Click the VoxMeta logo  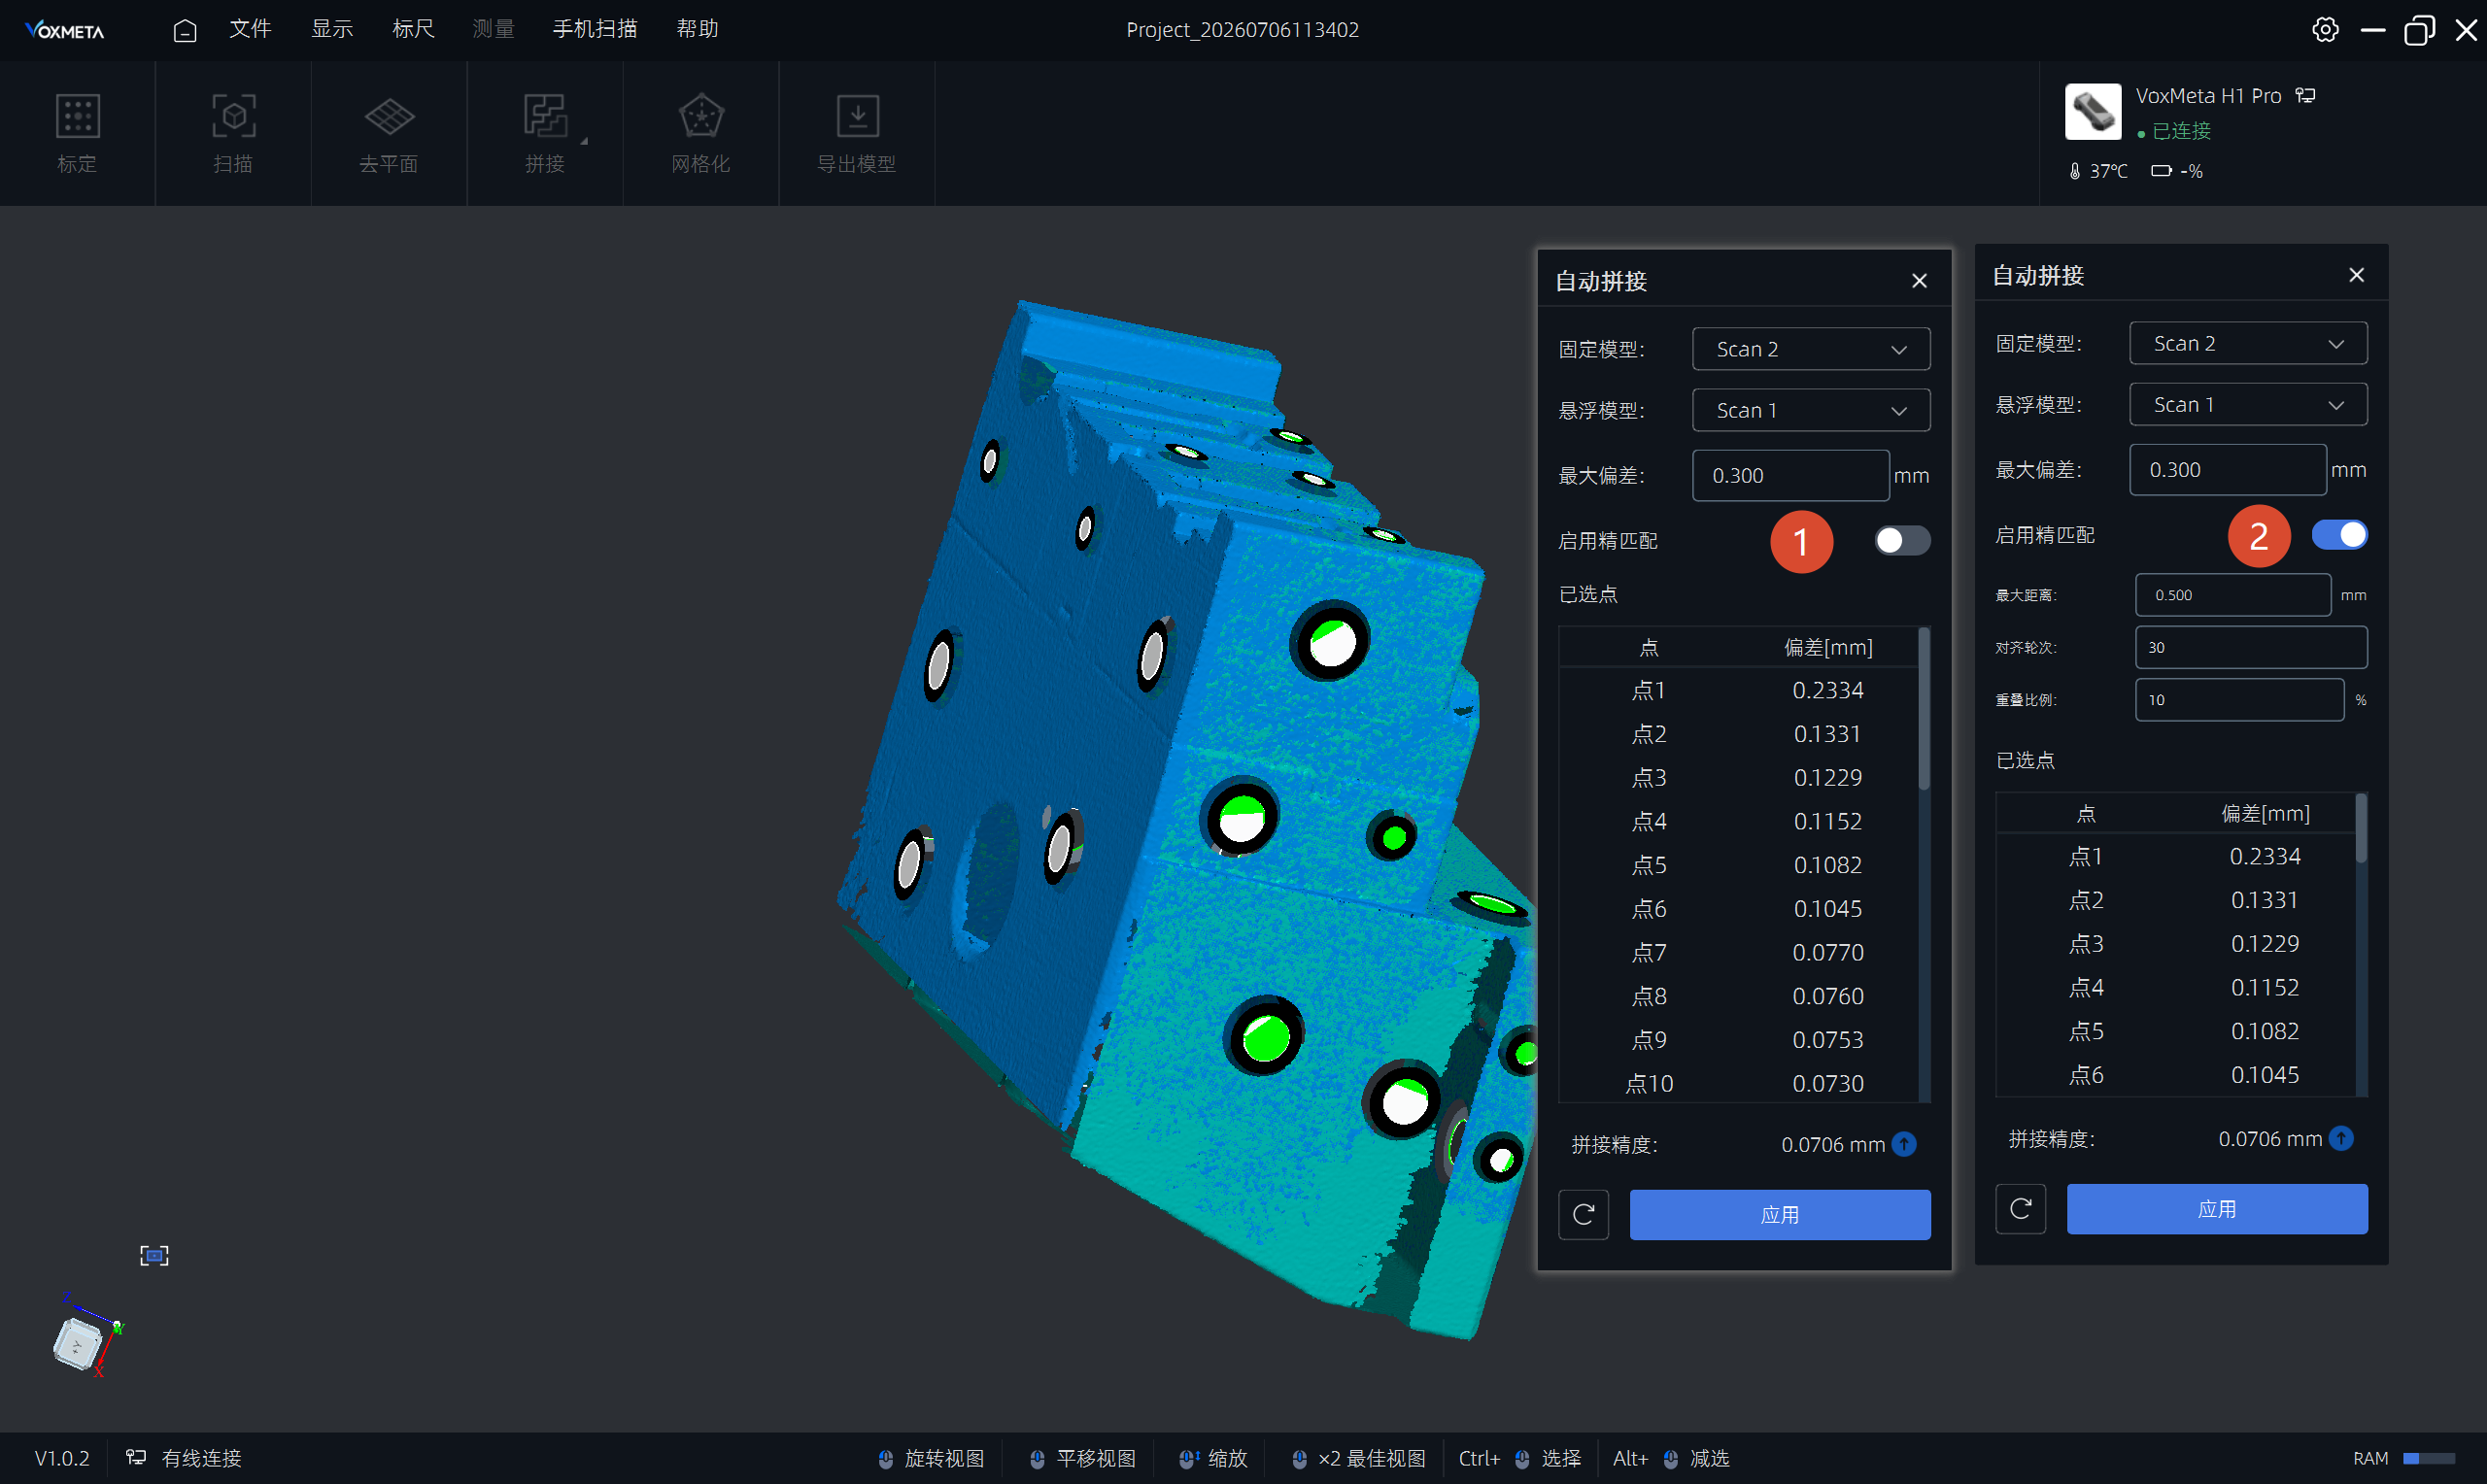(x=65, y=30)
